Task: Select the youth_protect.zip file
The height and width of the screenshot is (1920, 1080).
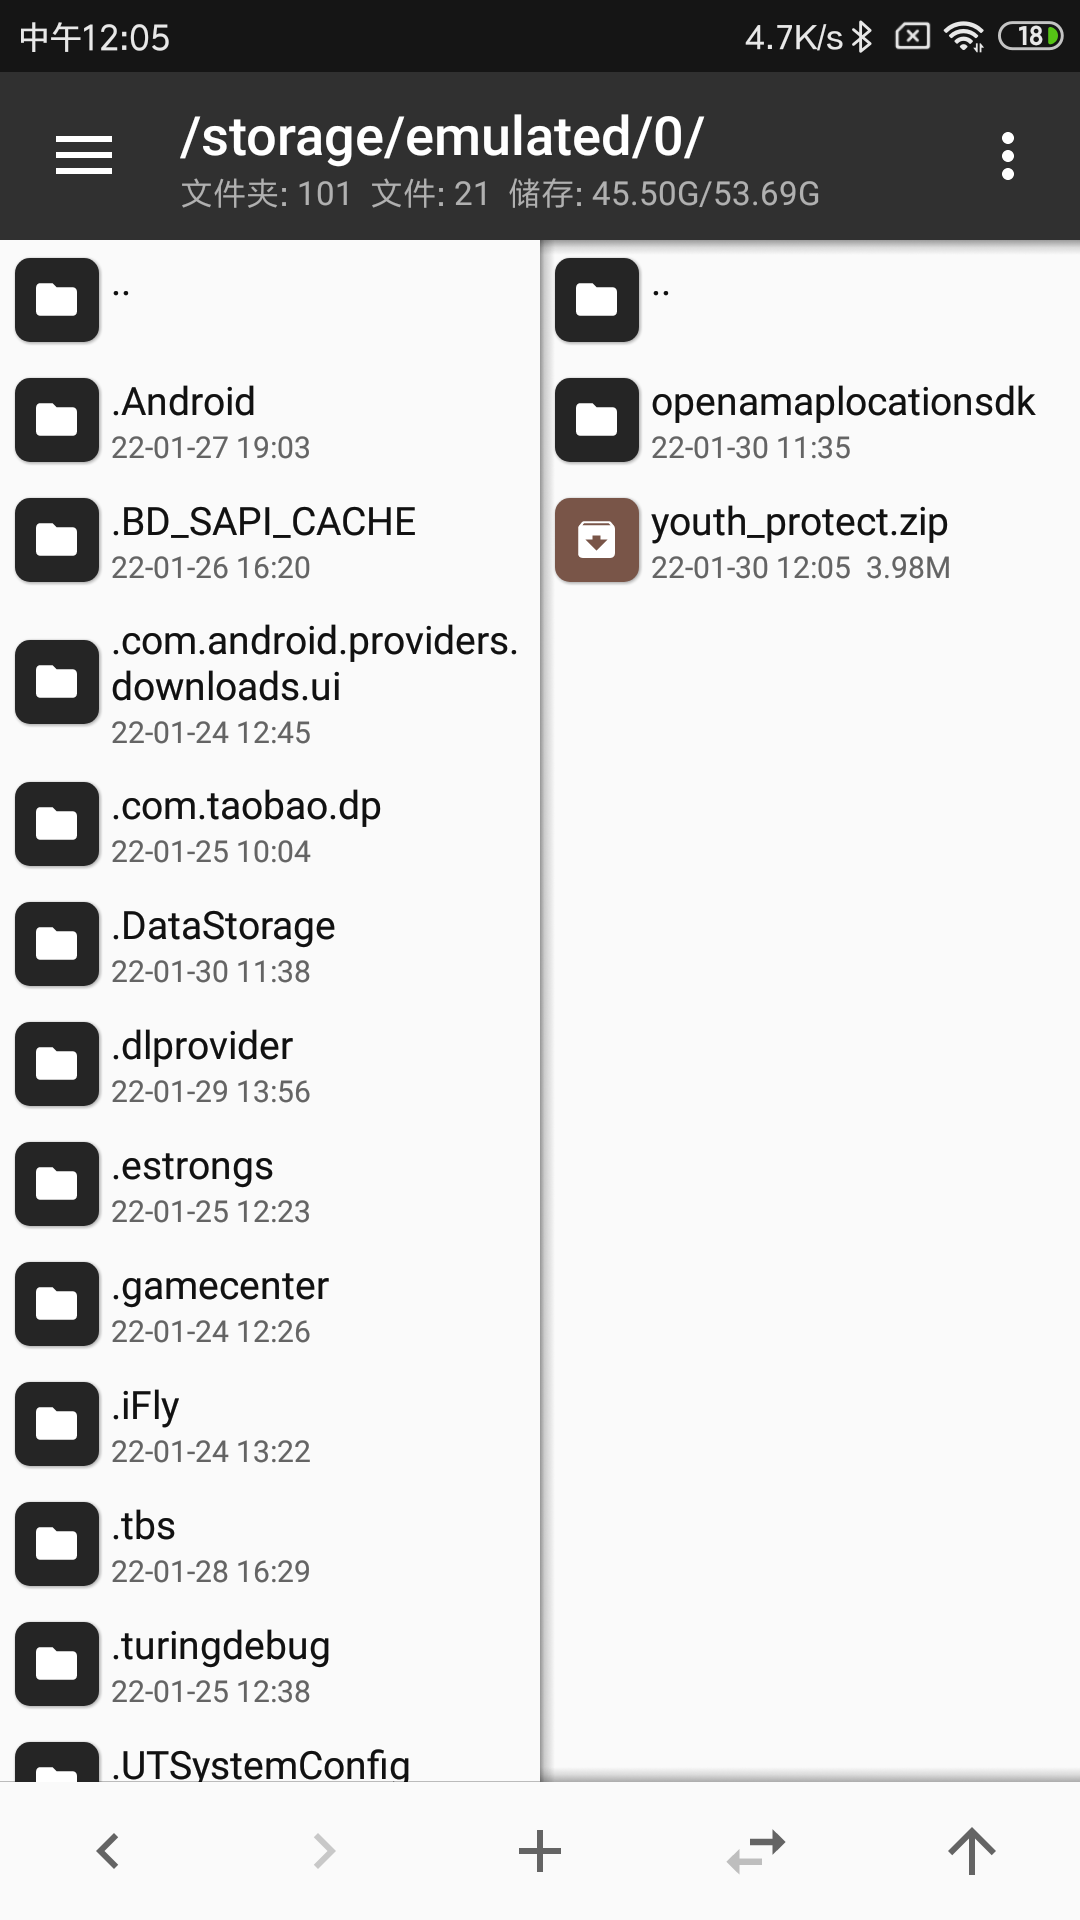Action: pyautogui.click(x=810, y=540)
